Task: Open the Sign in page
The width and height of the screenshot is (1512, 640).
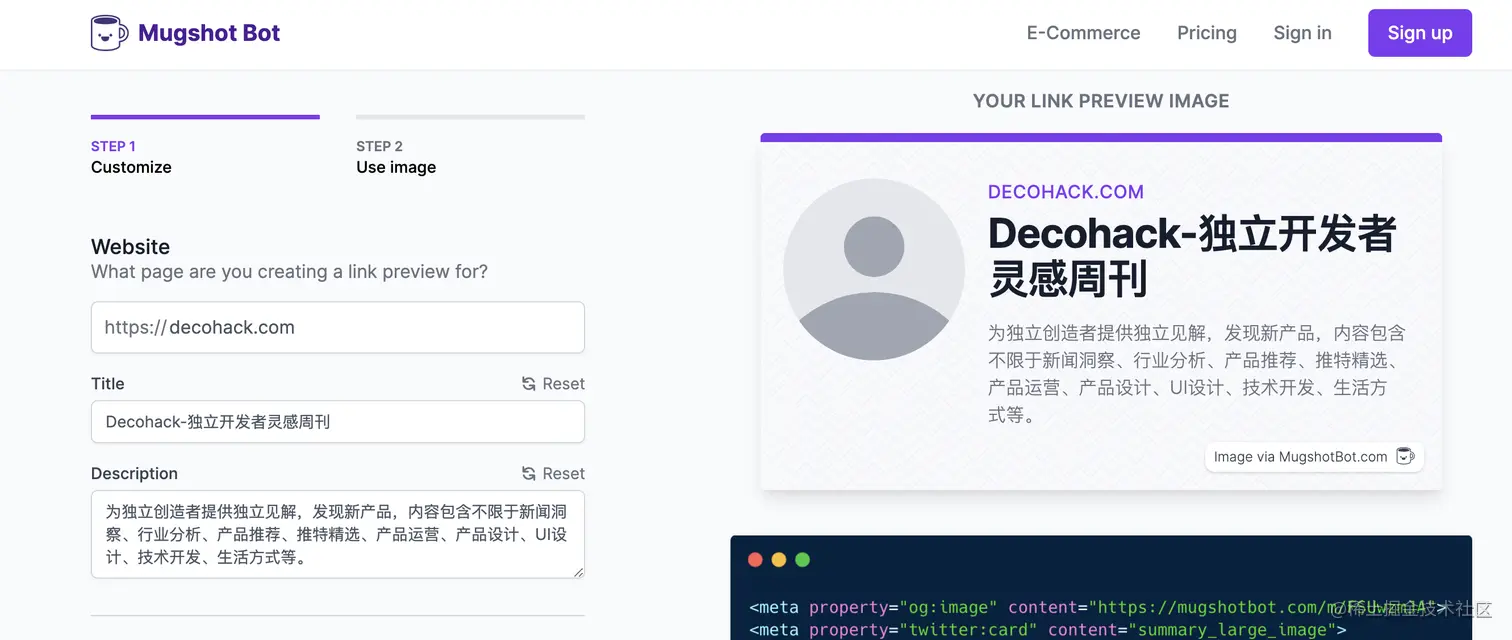Action: pos(1302,33)
